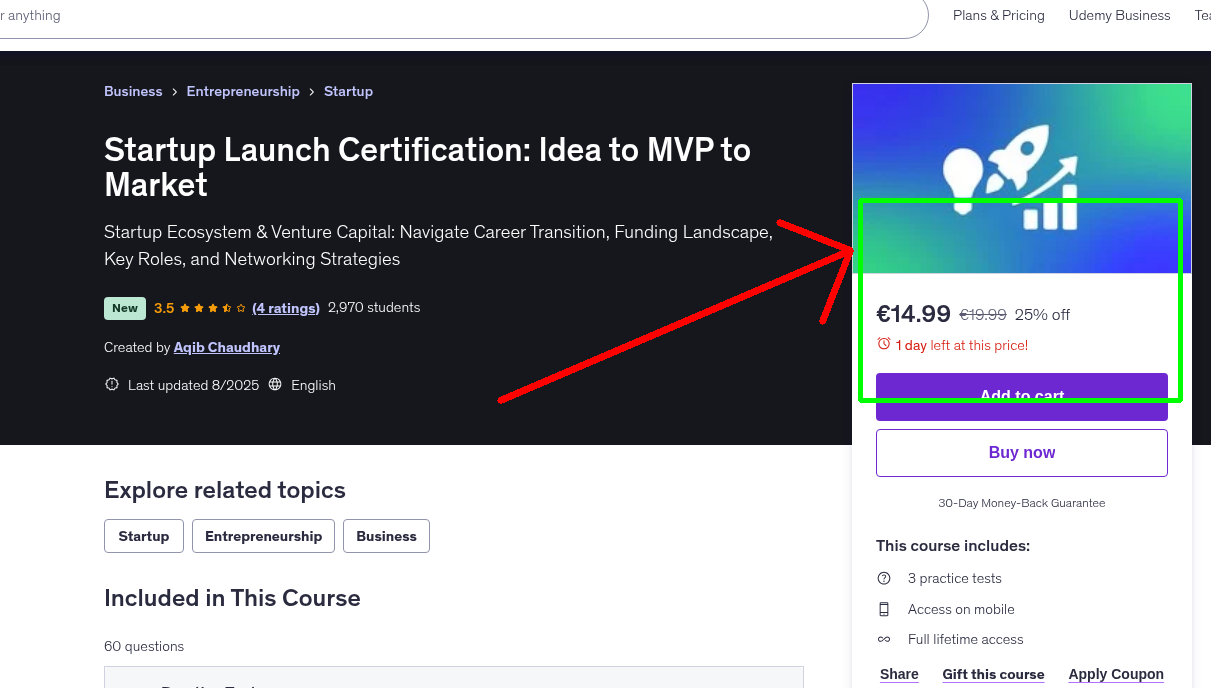Click the Buy now button
Screen dimensions: 1211x688
tap(1021, 452)
